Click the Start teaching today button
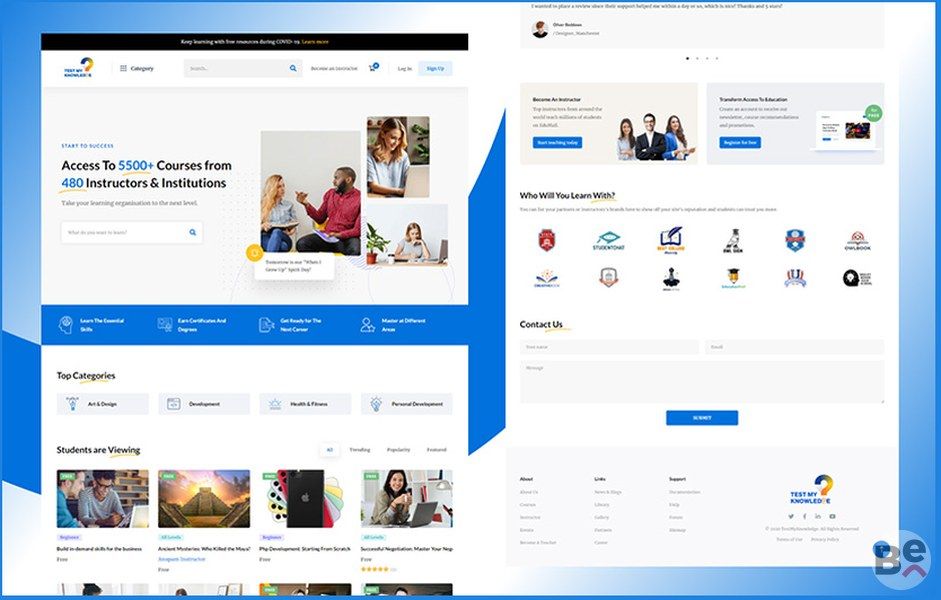941x600 pixels. click(557, 143)
